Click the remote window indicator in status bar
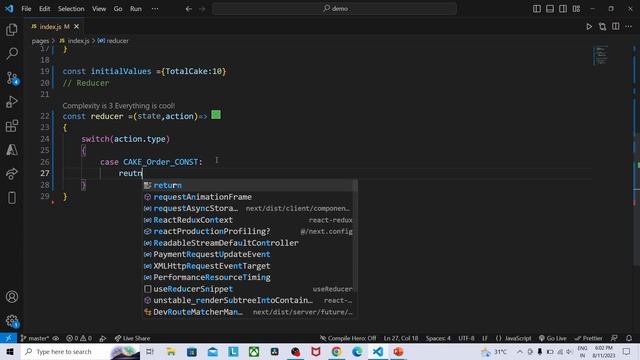The image size is (640, 360). click(x=8, y=338)
